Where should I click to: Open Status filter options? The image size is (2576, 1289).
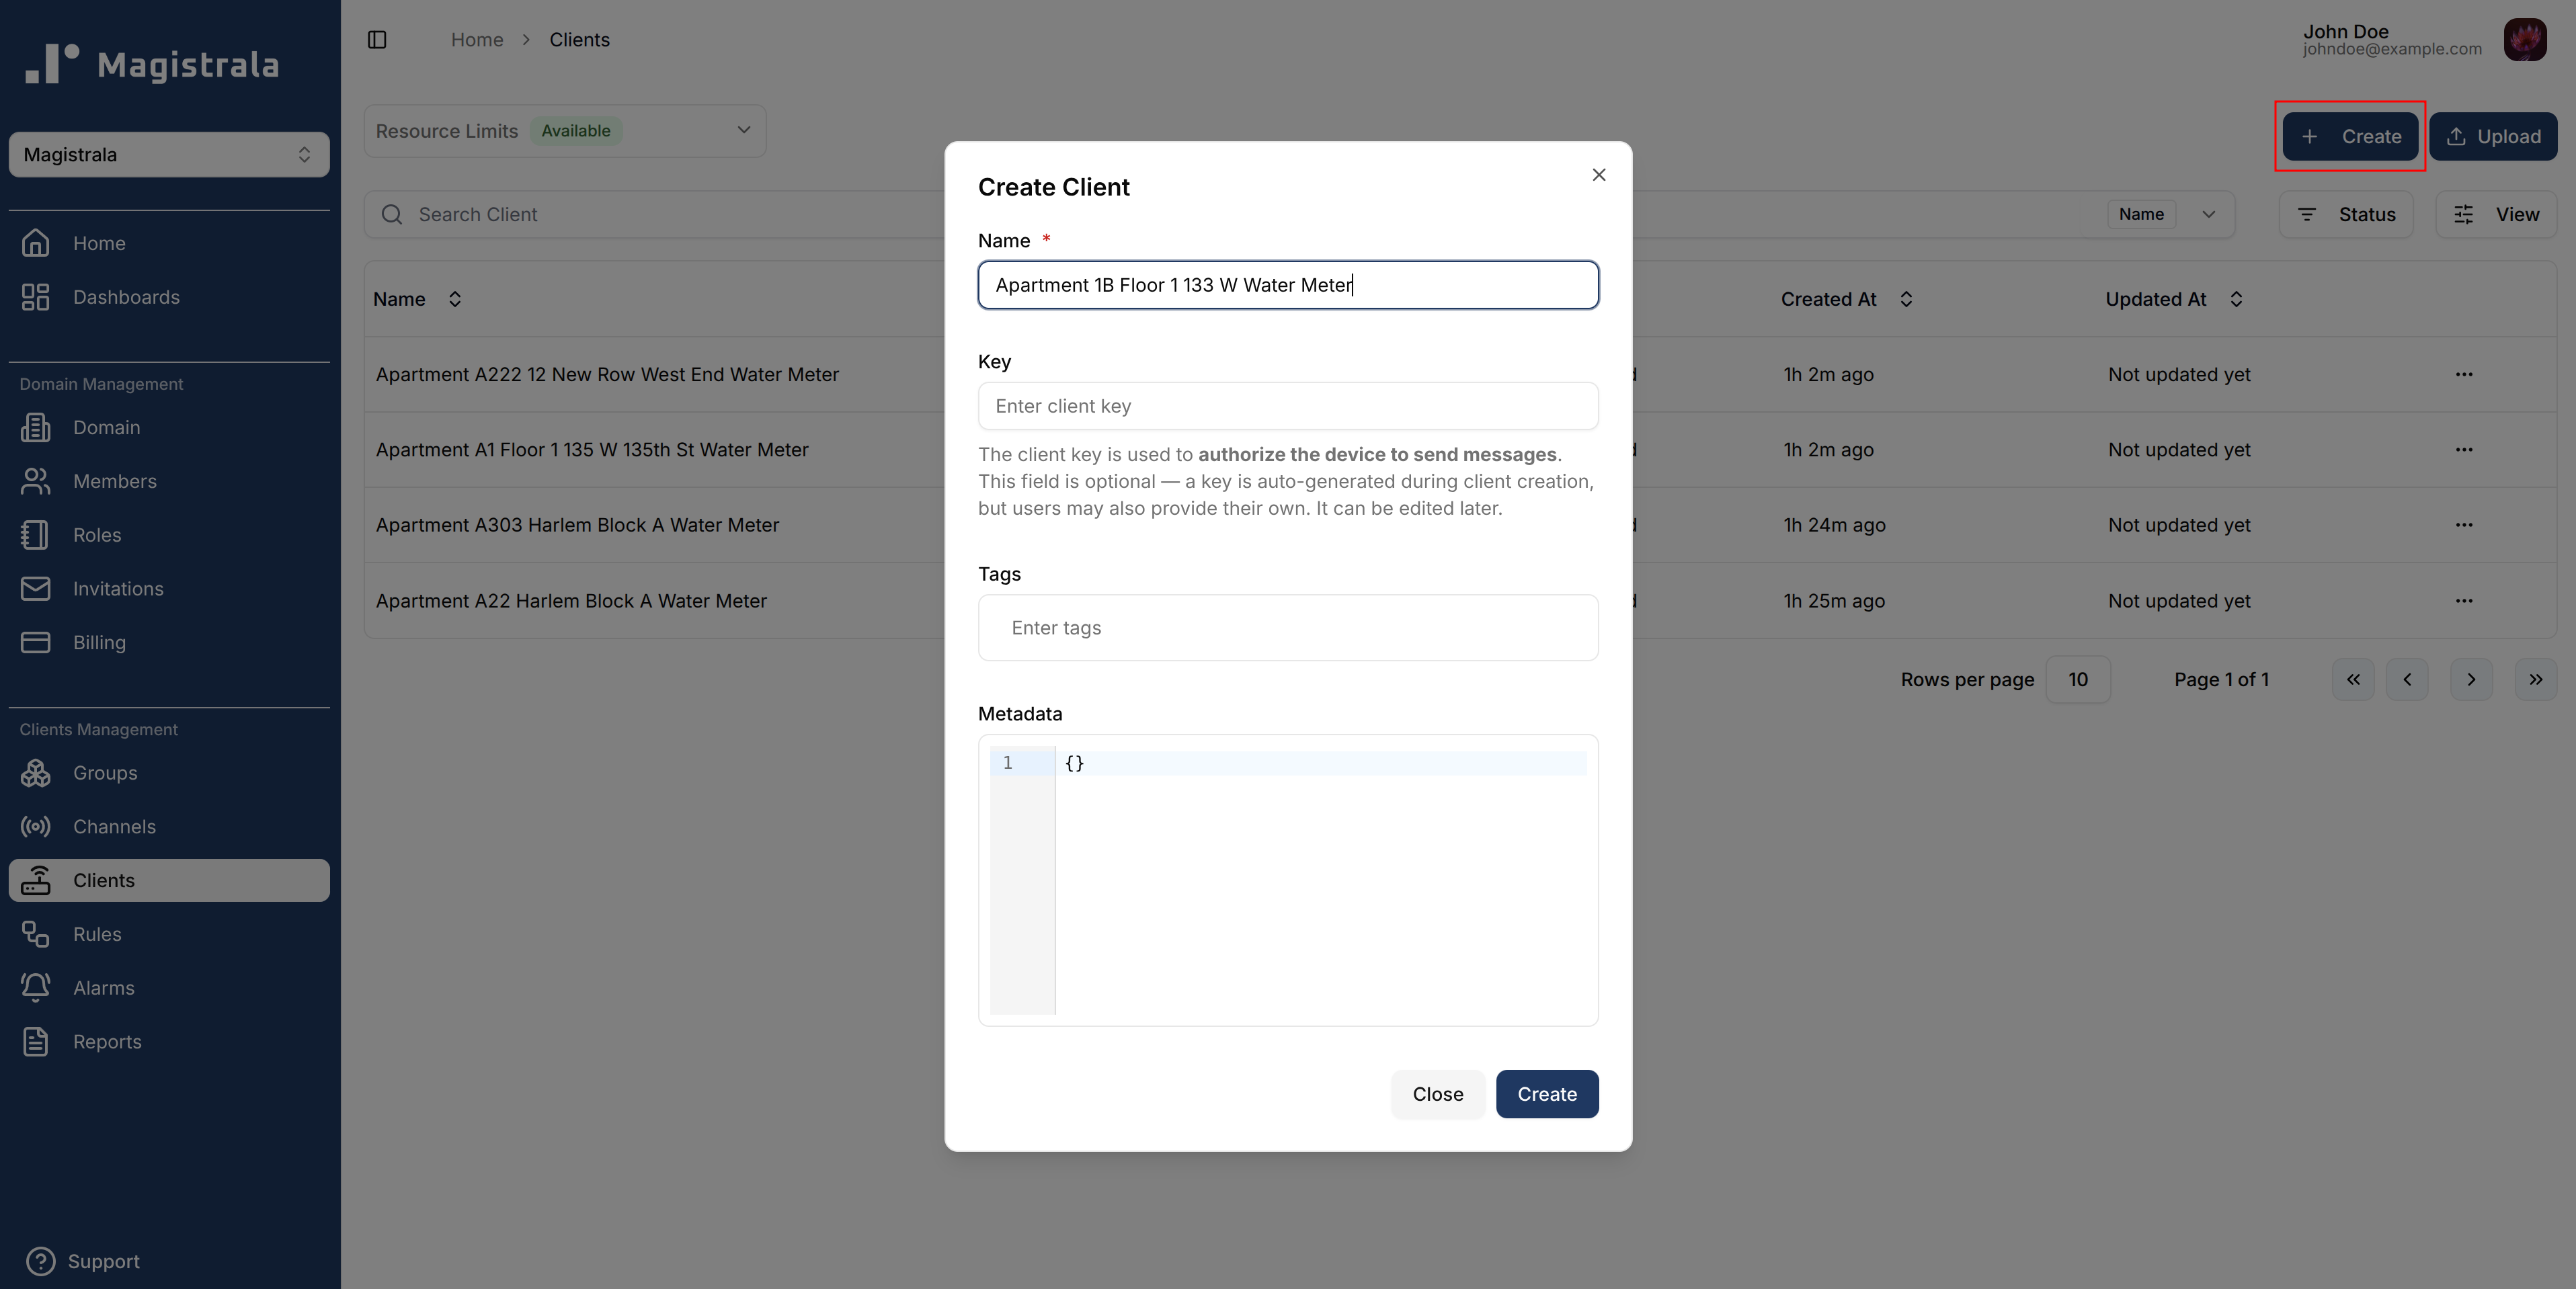point(2346,214)
